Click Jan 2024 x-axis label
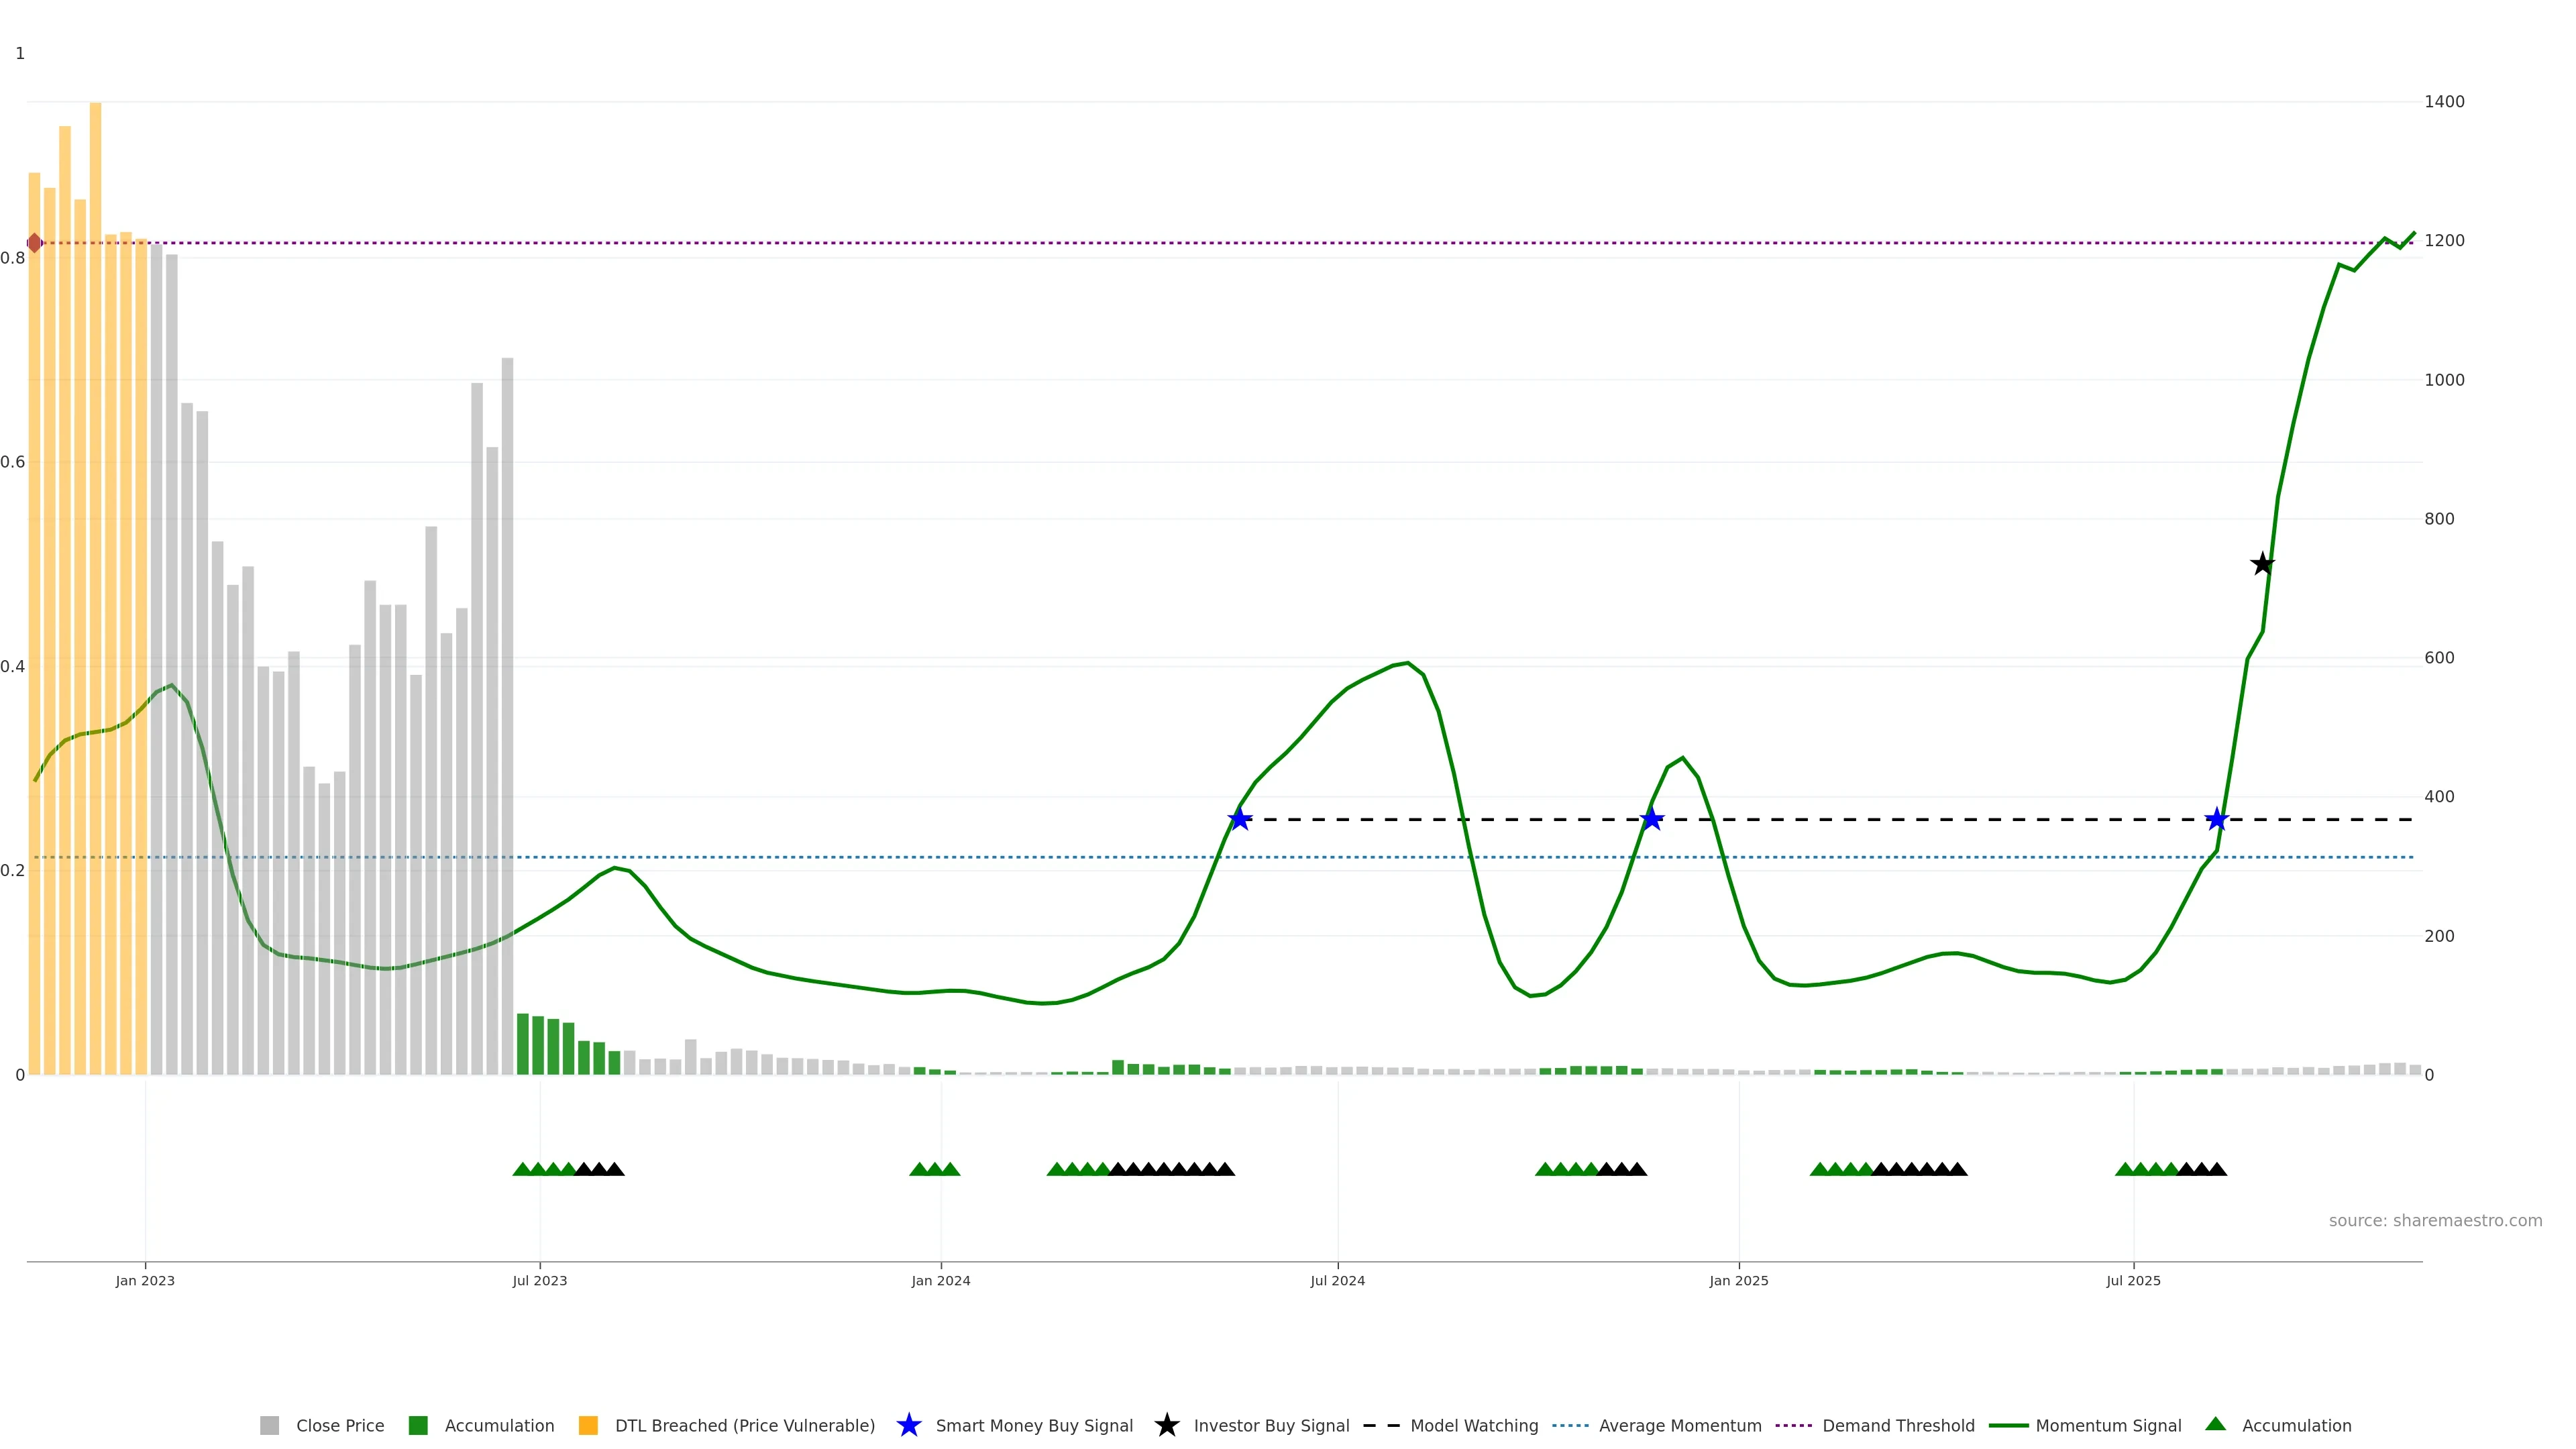 coord(940,1280)
